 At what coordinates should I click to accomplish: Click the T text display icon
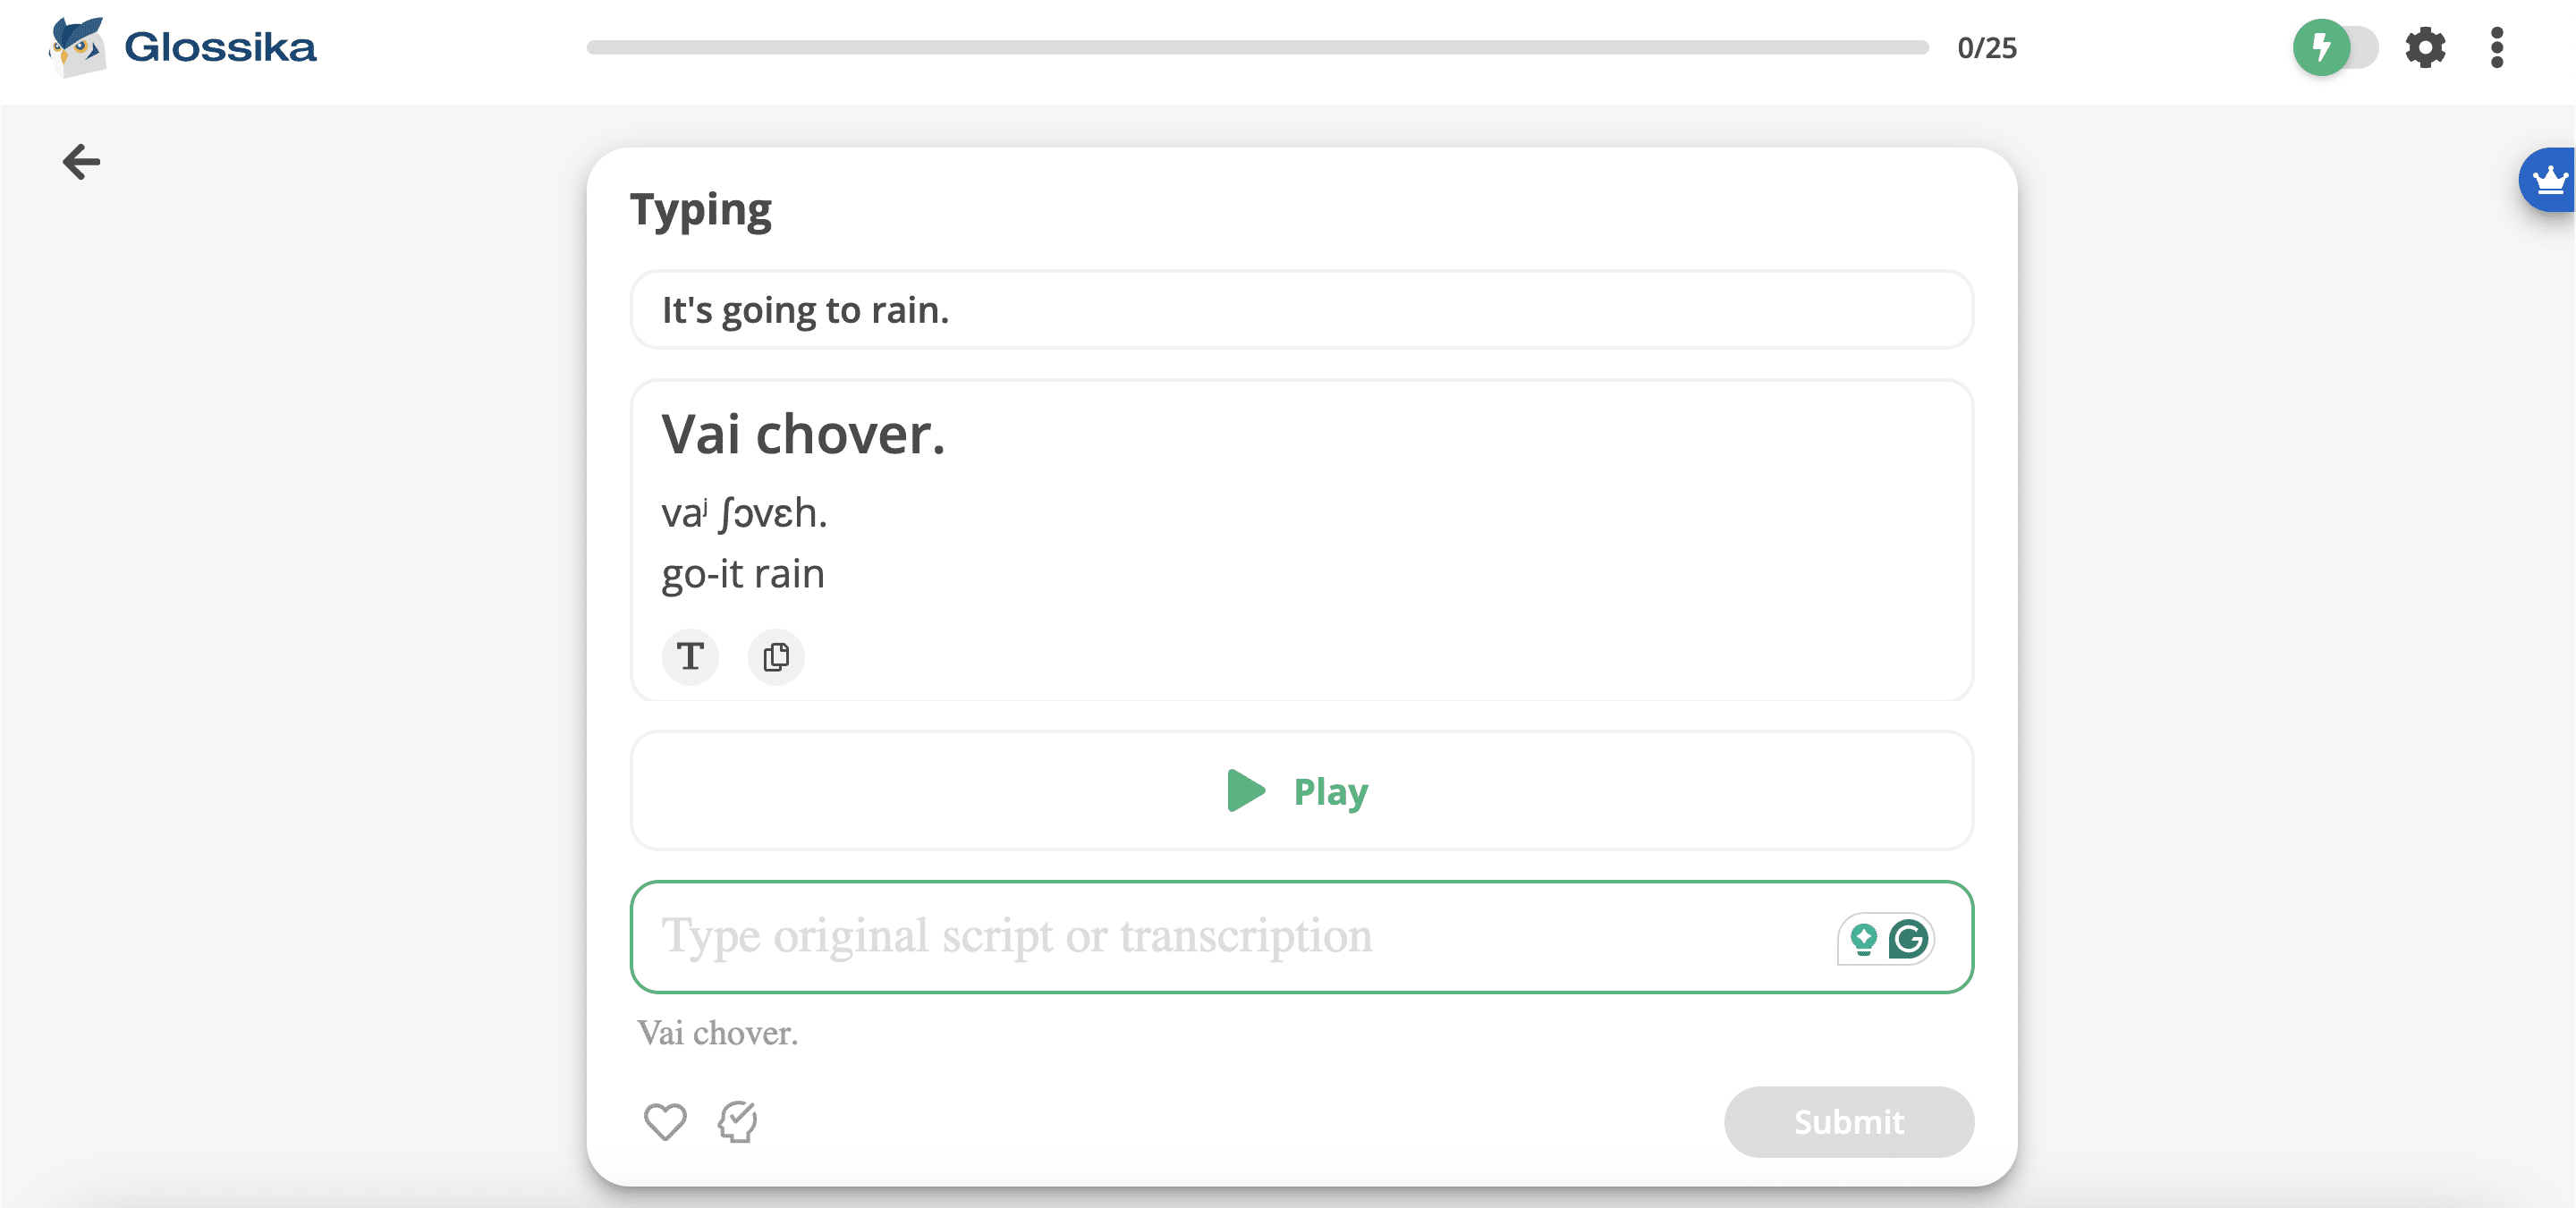[690, 657]
